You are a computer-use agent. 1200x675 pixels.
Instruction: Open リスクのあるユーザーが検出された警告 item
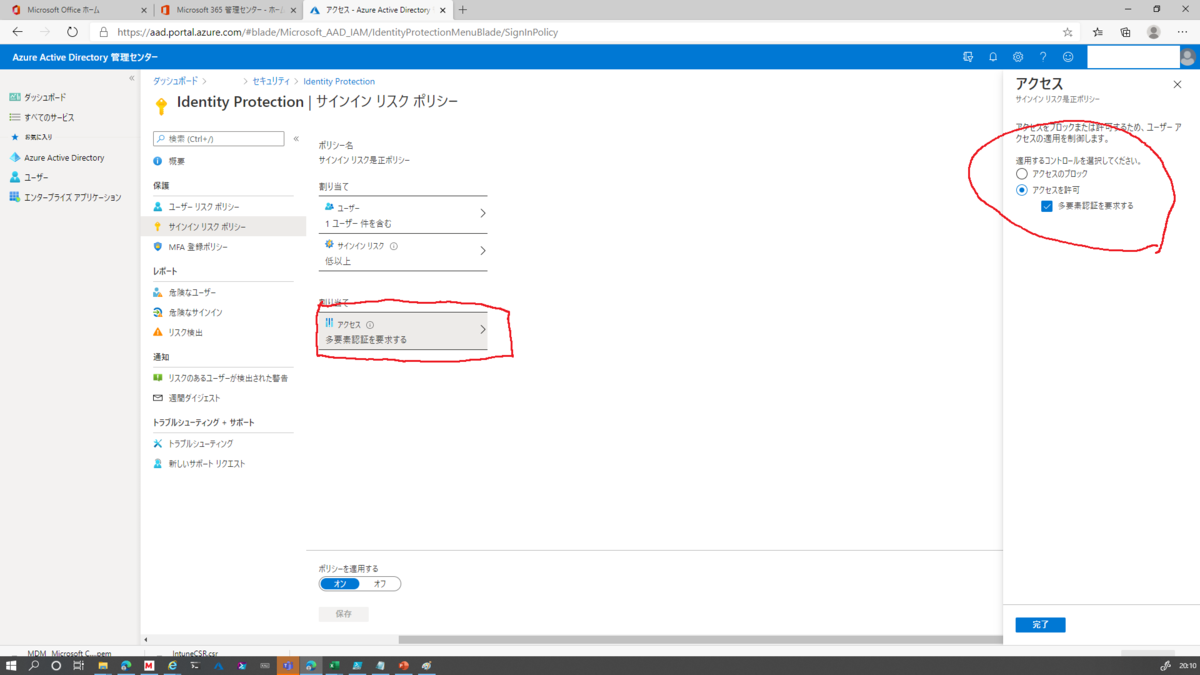tap(228, 378)
